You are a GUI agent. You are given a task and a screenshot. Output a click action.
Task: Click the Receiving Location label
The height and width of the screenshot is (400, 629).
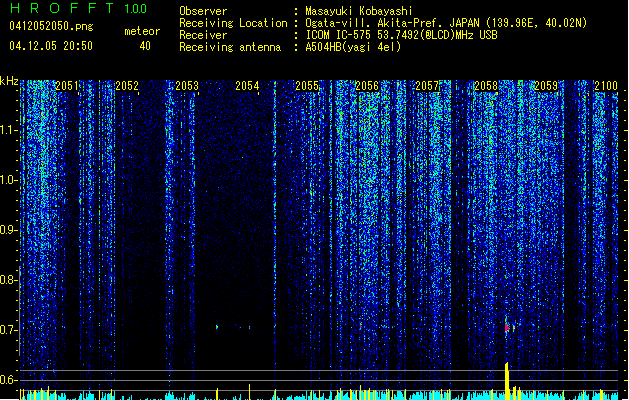(x=233, y=23)
